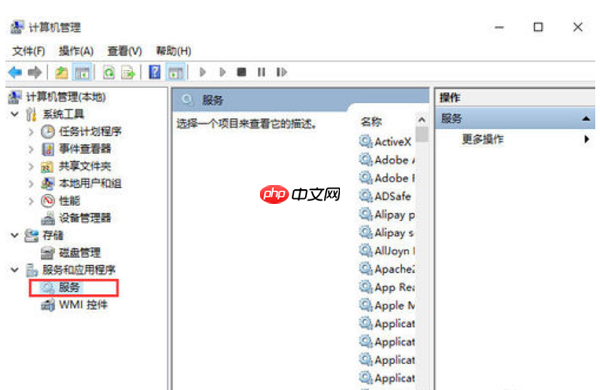Open the 帮助(H) menu
The width and height of the screenshot is (600, 390).
pos(174,51)
